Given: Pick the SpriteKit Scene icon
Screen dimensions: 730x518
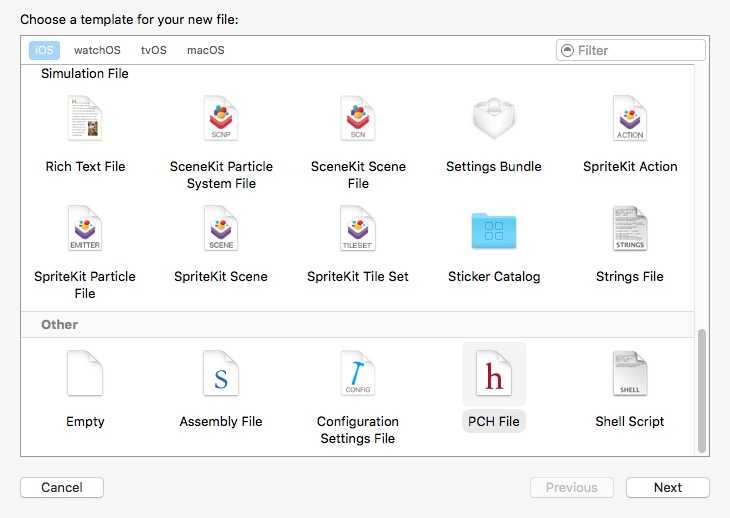Looking at the screenshot, I should [x=221, y=229].
